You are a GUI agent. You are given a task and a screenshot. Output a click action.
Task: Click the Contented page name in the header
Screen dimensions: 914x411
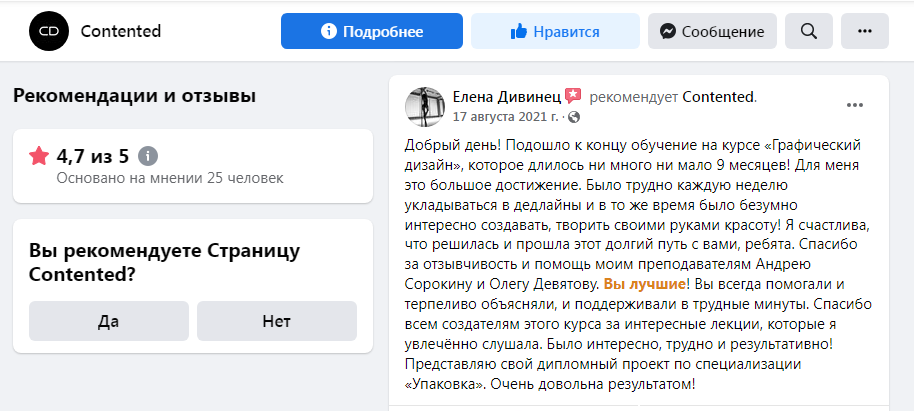120,31
